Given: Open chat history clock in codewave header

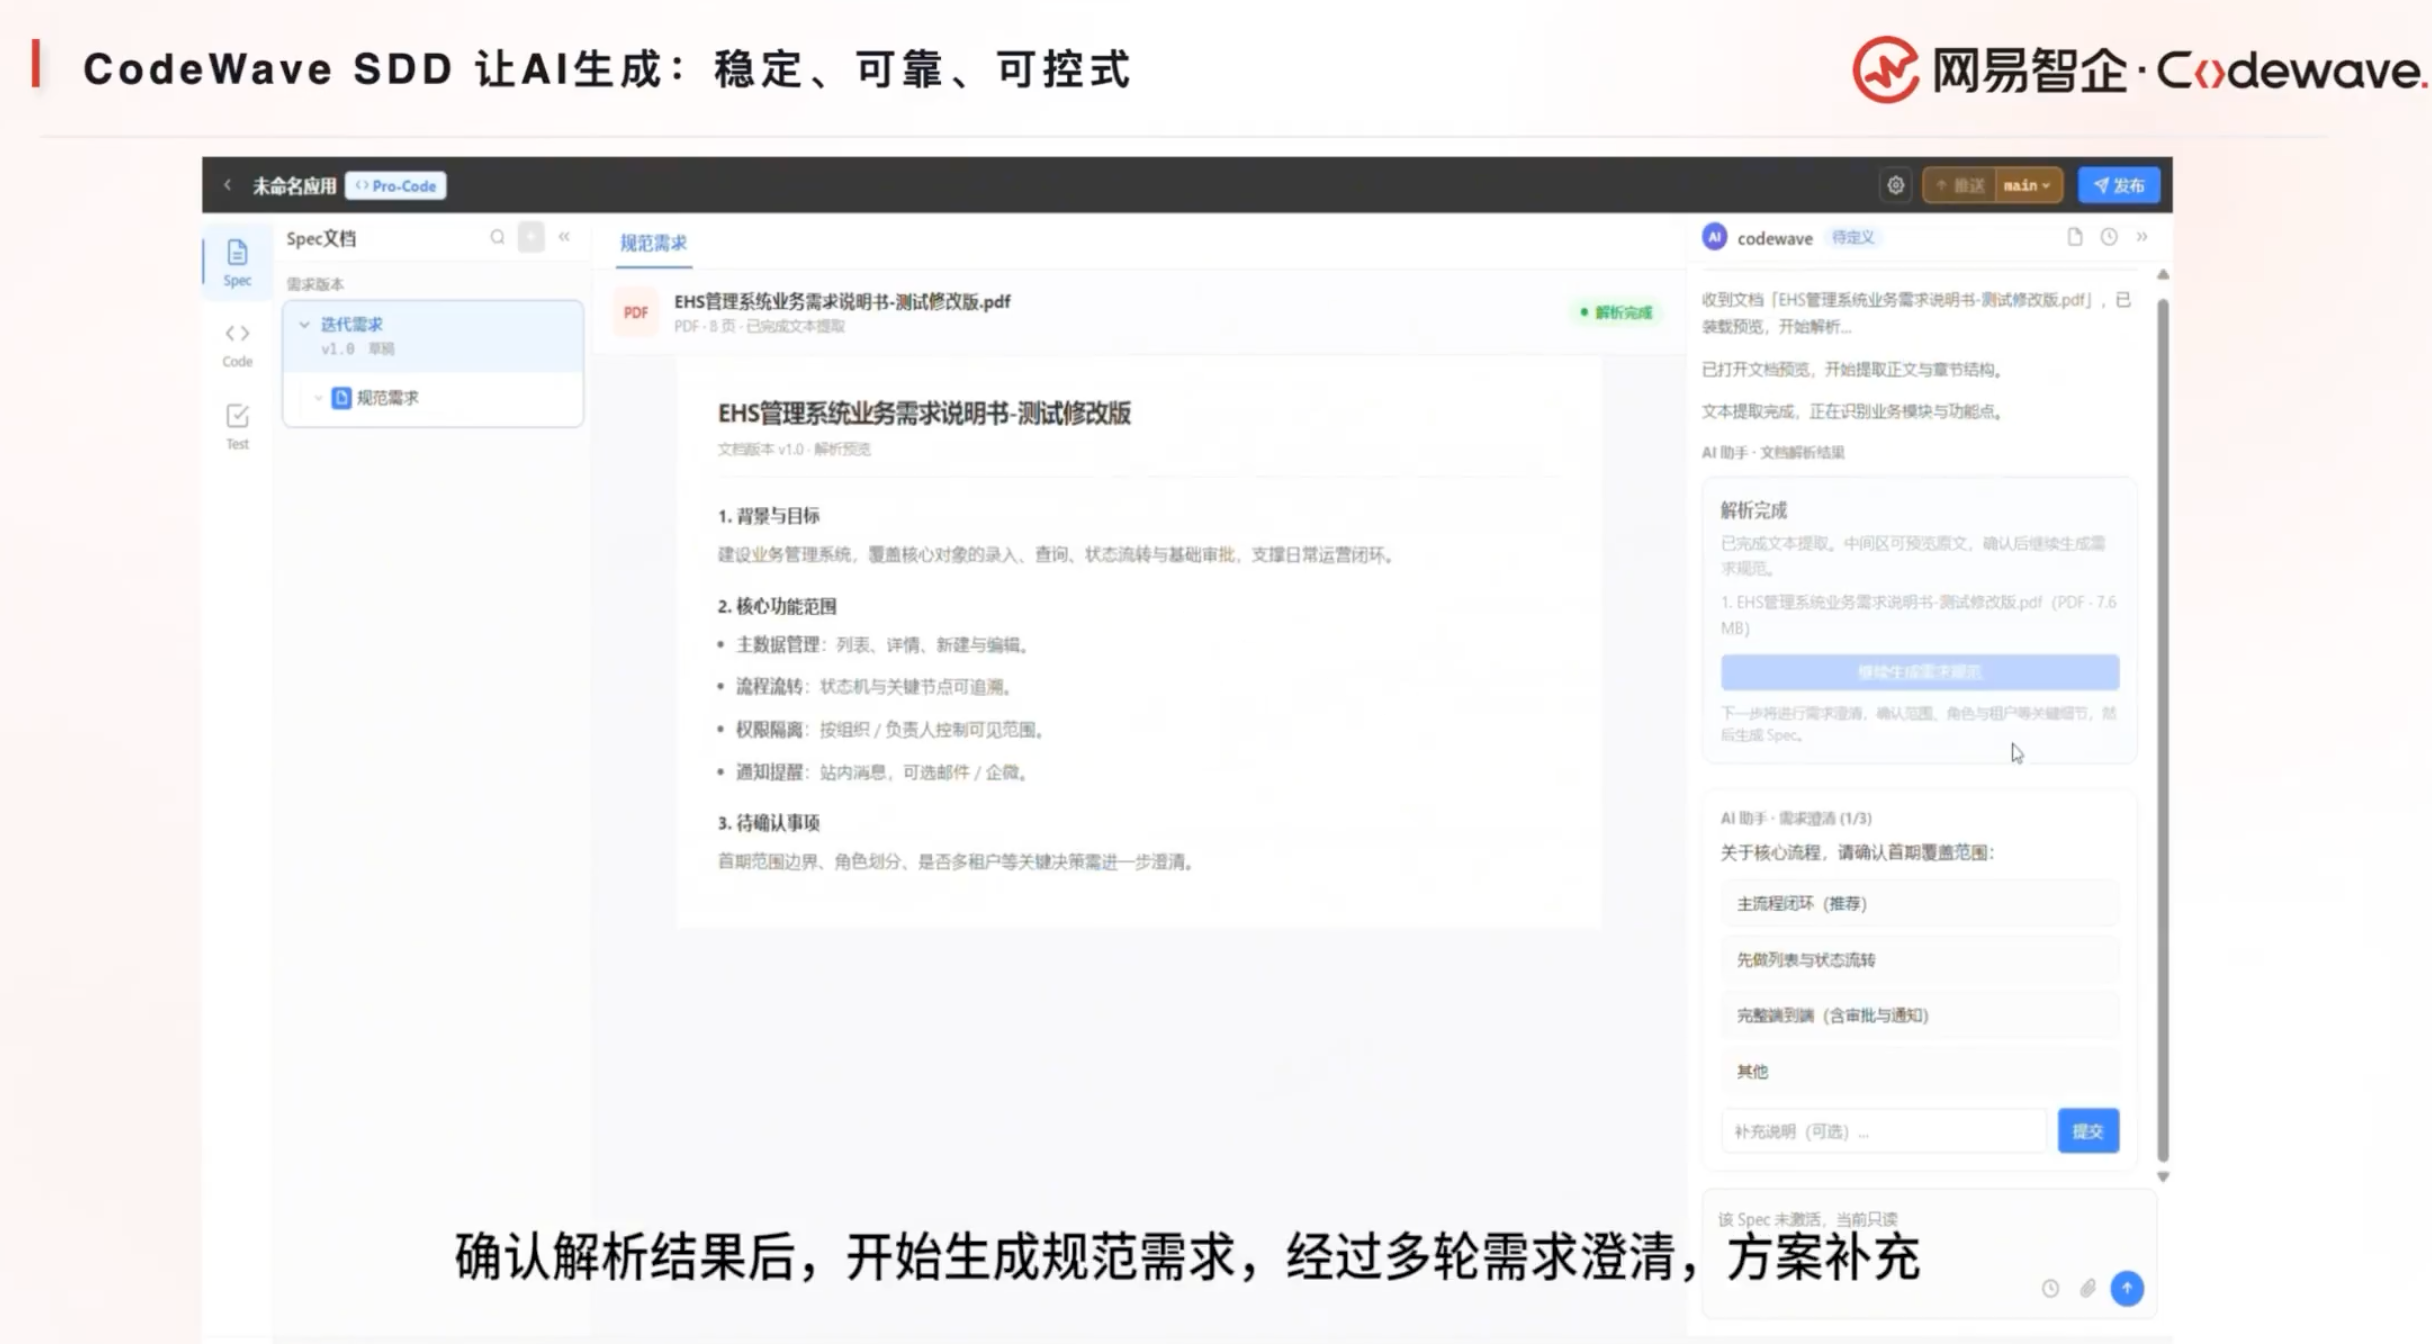Looking at the screenshot, I should point(2109,237).
